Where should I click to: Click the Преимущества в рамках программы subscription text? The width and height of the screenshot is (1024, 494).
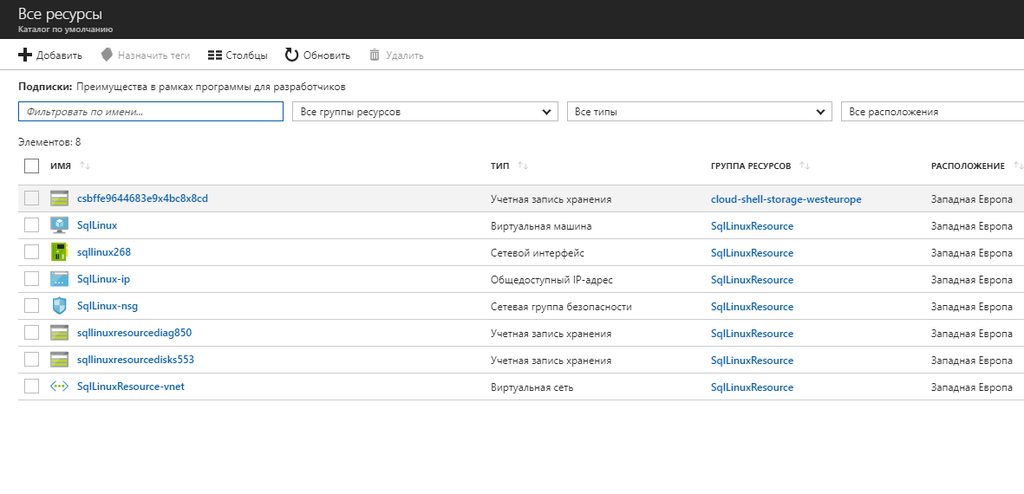click(x=211, y=86)
